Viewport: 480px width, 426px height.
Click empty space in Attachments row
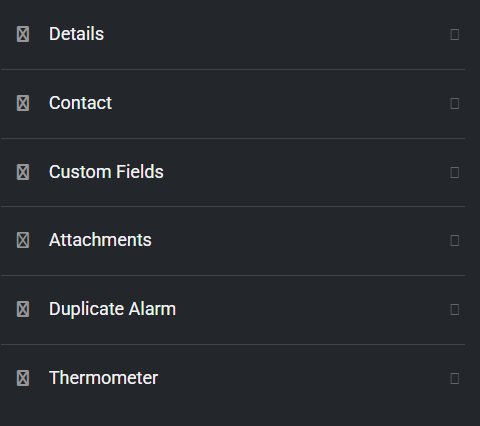tap(300, 240)
